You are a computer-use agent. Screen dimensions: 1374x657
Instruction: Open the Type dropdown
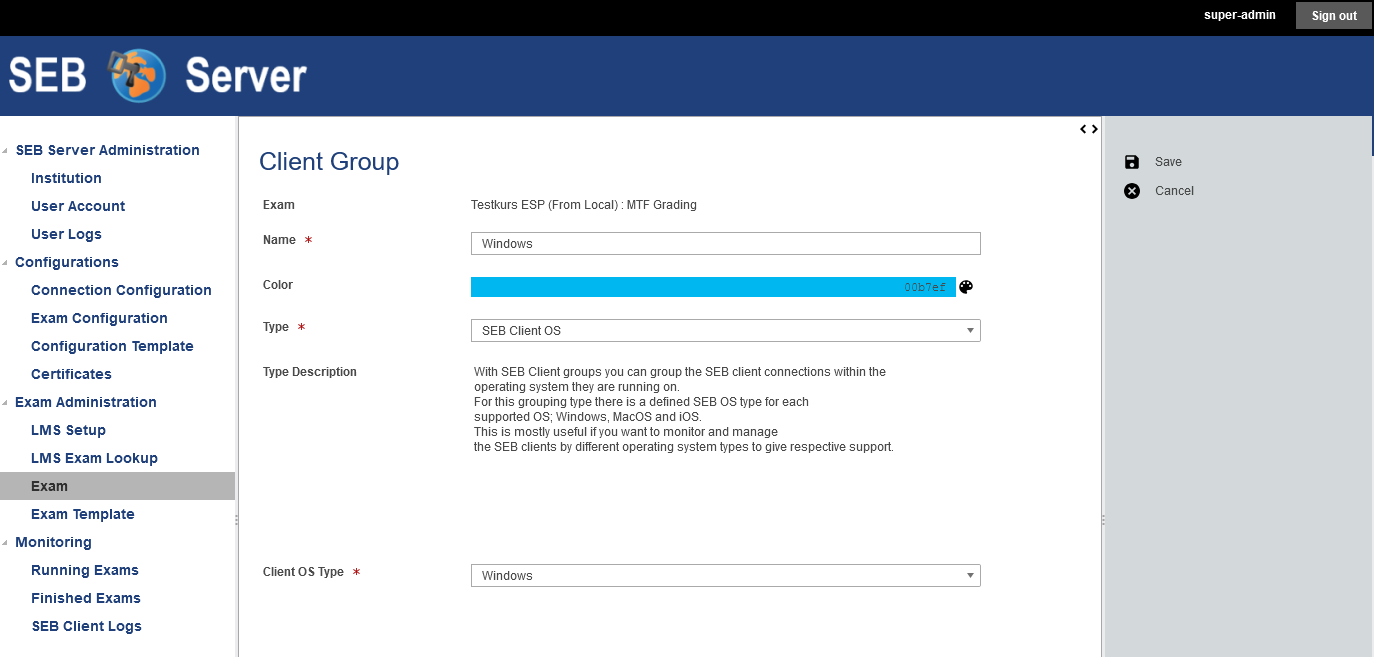[725, 330]
